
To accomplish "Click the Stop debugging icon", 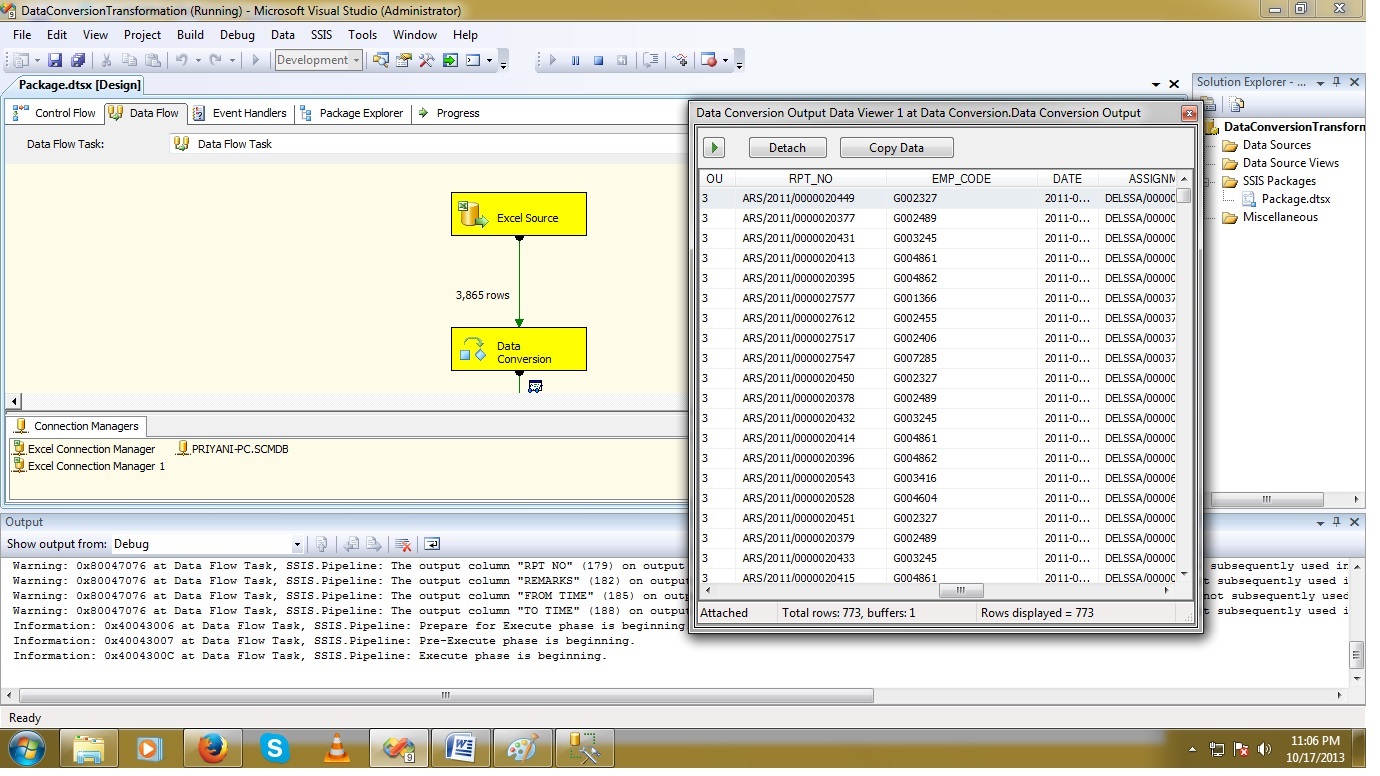I will [598, 60].
